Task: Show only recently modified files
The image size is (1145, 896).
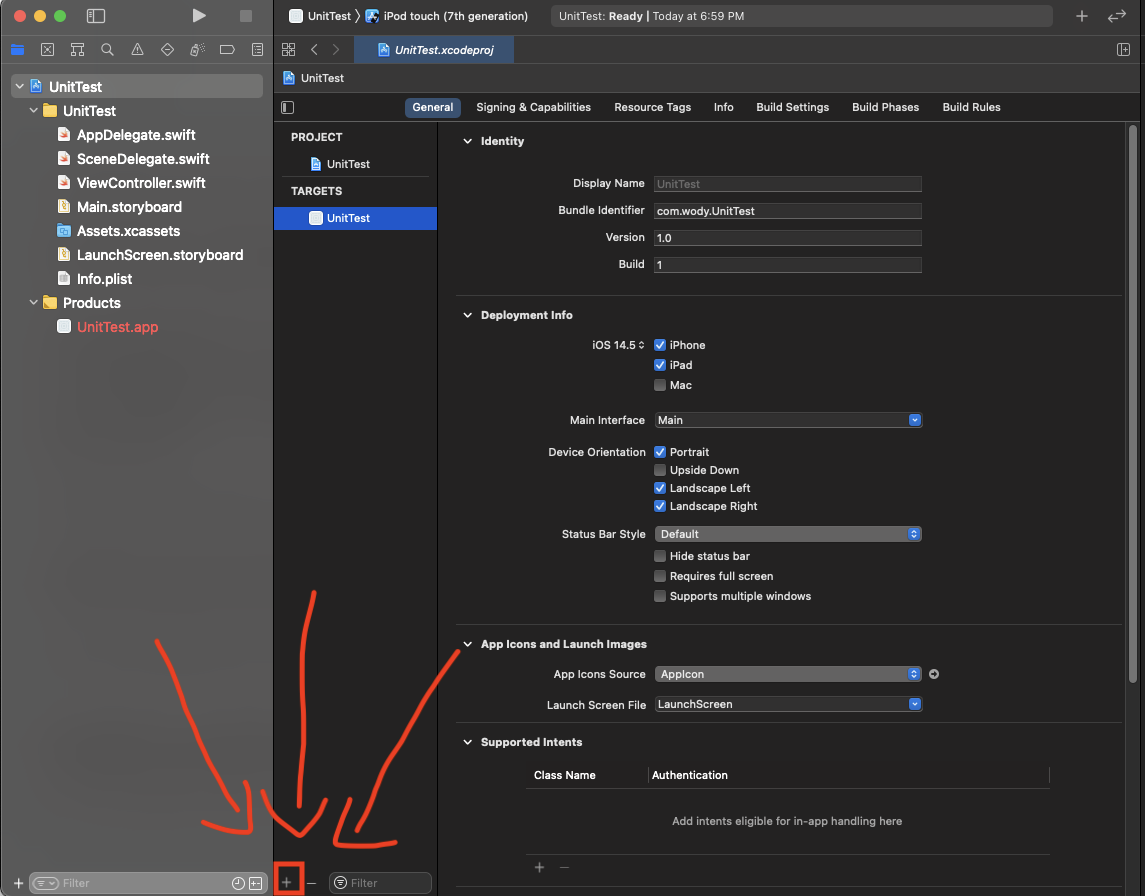Action: coord(238,884)
